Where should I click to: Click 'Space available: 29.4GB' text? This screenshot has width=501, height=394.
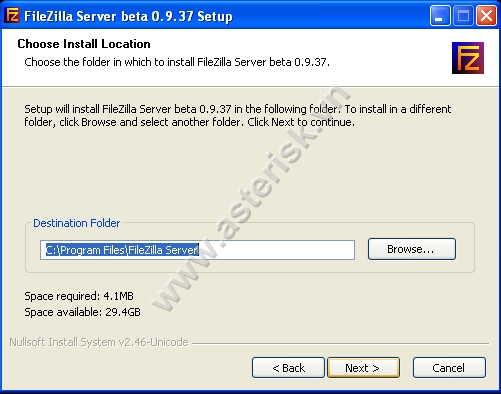(x=82, y=312)
